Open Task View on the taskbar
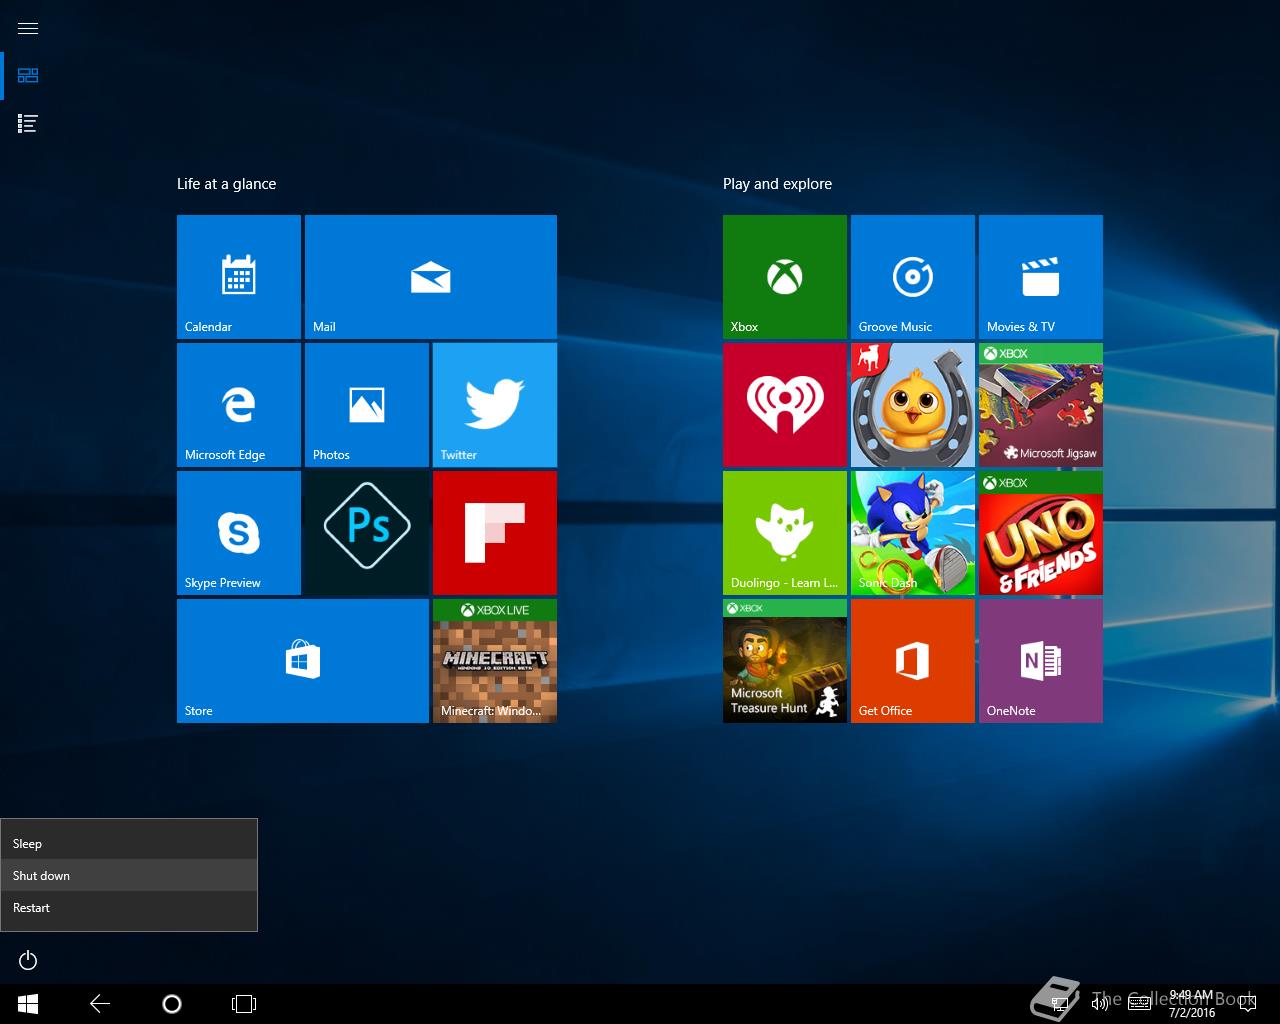1280x1024 pixels. (x=244, y=1004)
